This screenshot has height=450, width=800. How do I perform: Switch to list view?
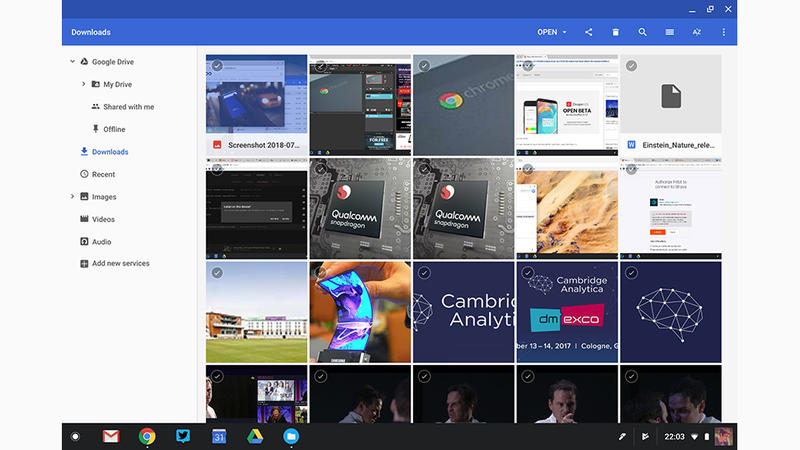(669, 32)
